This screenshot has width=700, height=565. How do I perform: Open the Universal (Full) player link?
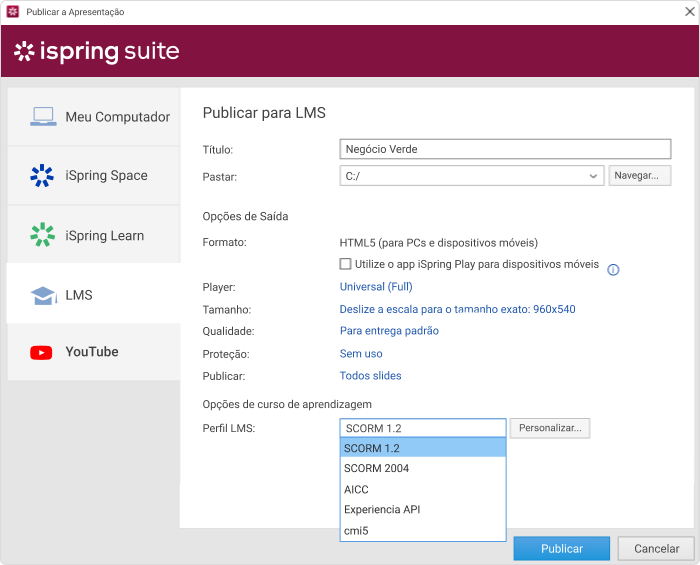click(x=376, y=287)
